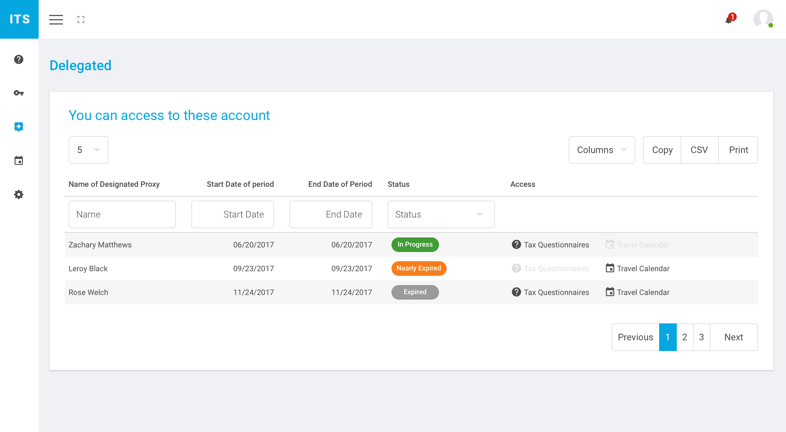Click the Print button

[x=738, y=150]
